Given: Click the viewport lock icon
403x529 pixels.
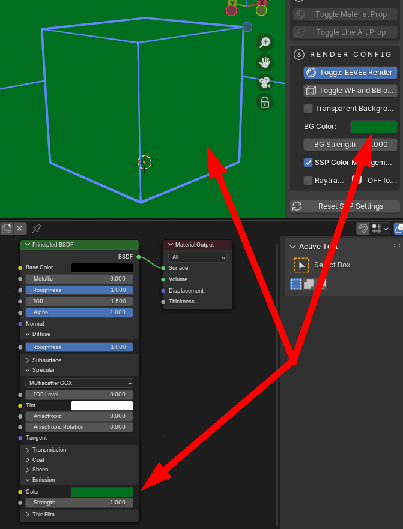Looking at the screenshot, I should coord(265,102).
